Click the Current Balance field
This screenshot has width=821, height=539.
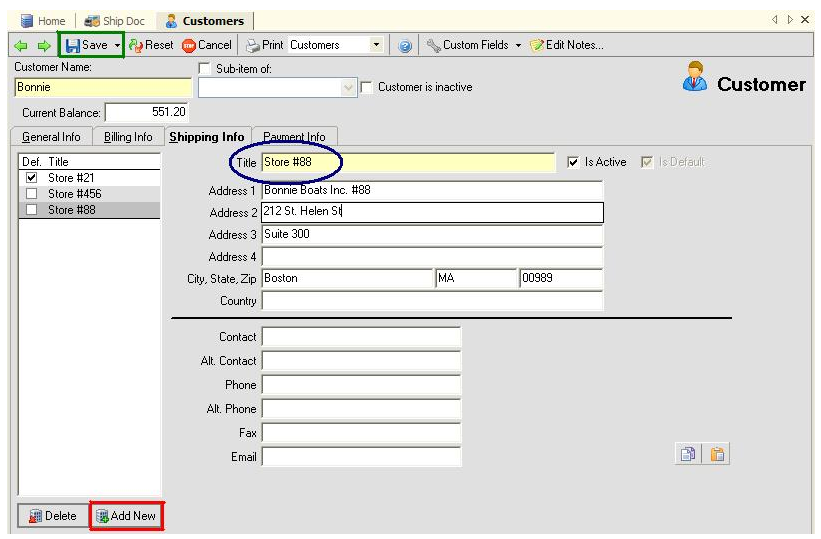[147, 112]
